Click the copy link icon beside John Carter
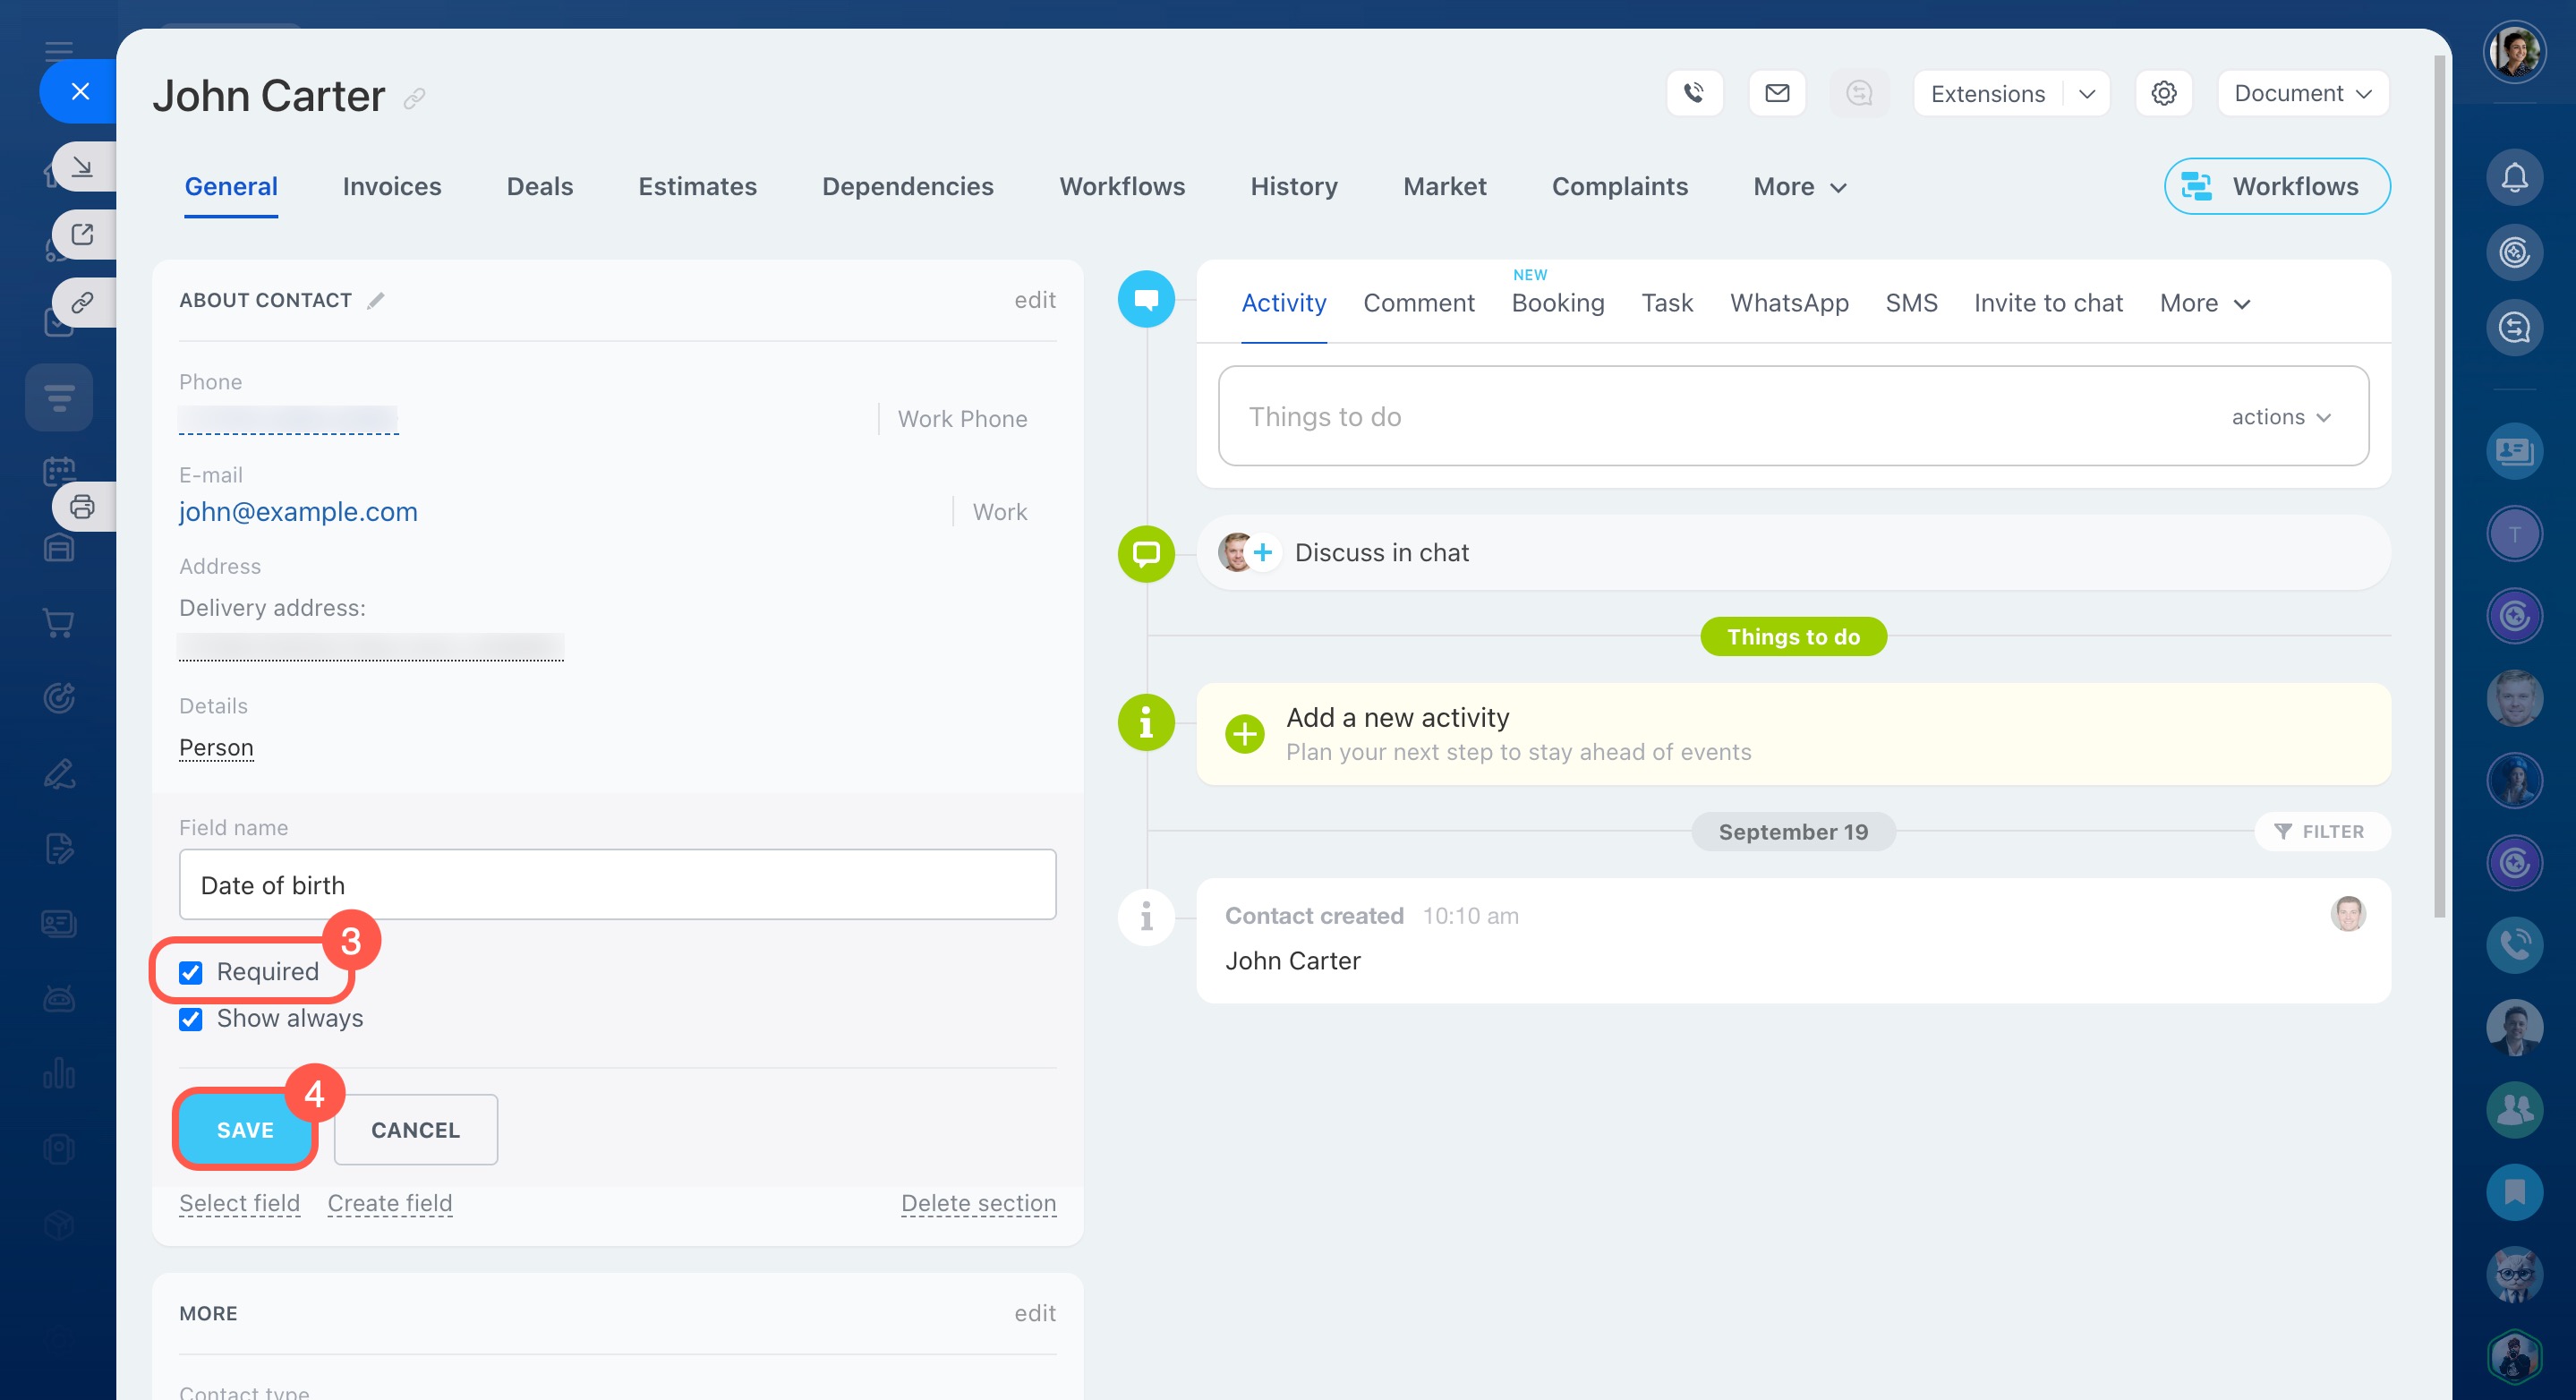Image resolution: width=2576 pixels, height=1400 pixels. click(x=414, y=98)
